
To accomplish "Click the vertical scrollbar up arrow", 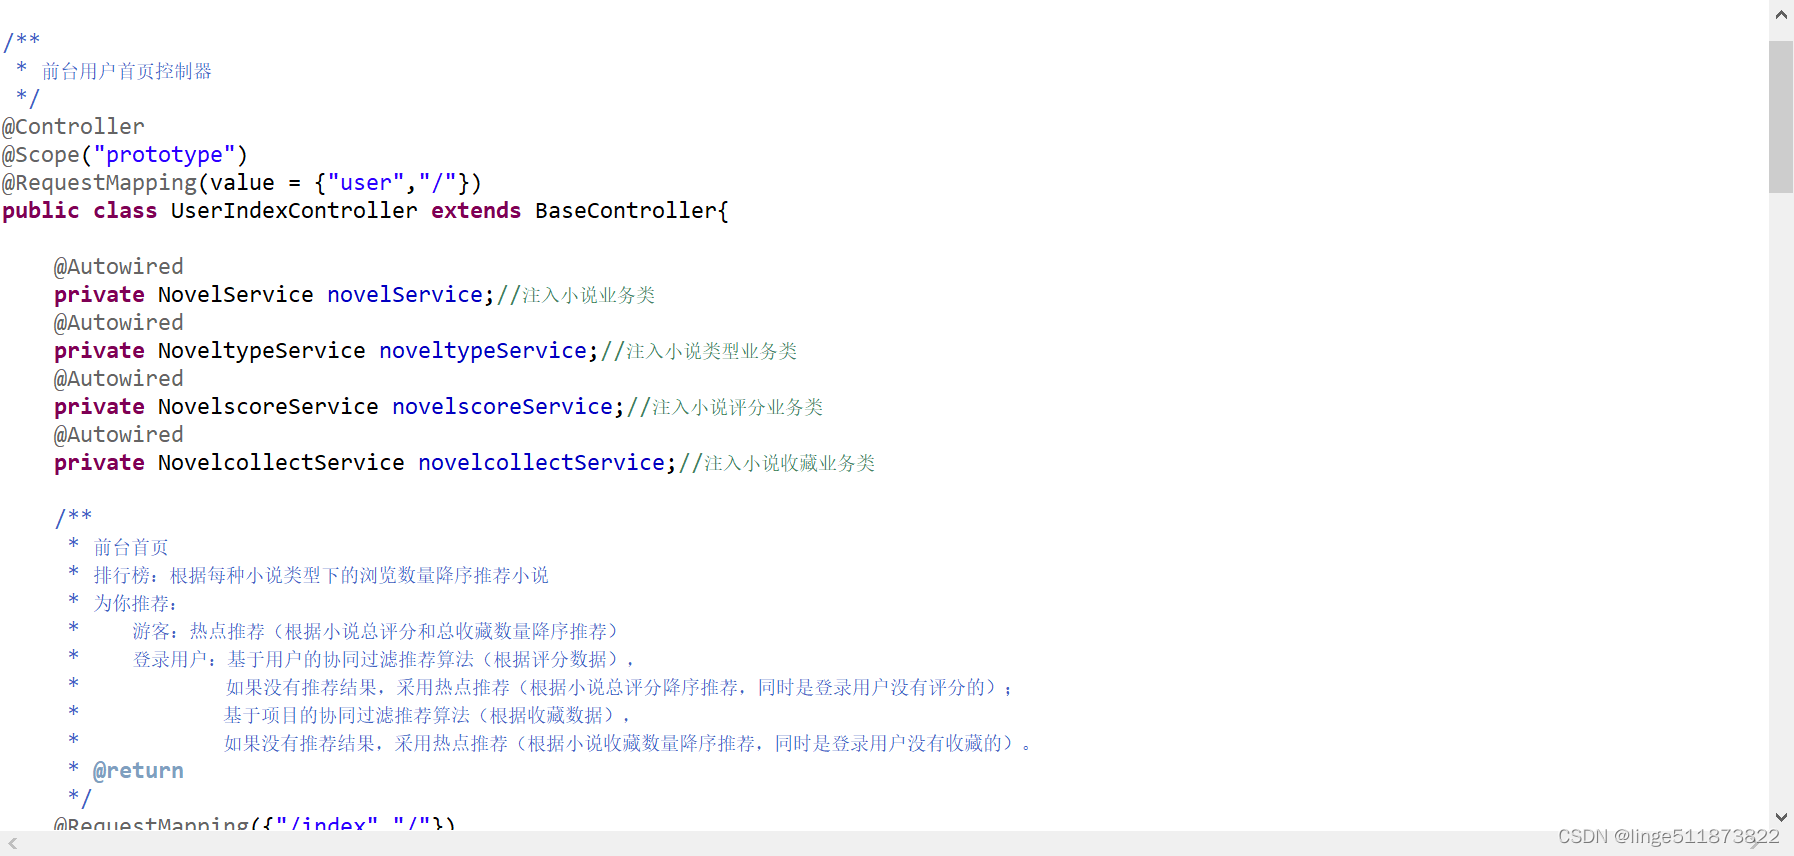I will coord(1781,15).
